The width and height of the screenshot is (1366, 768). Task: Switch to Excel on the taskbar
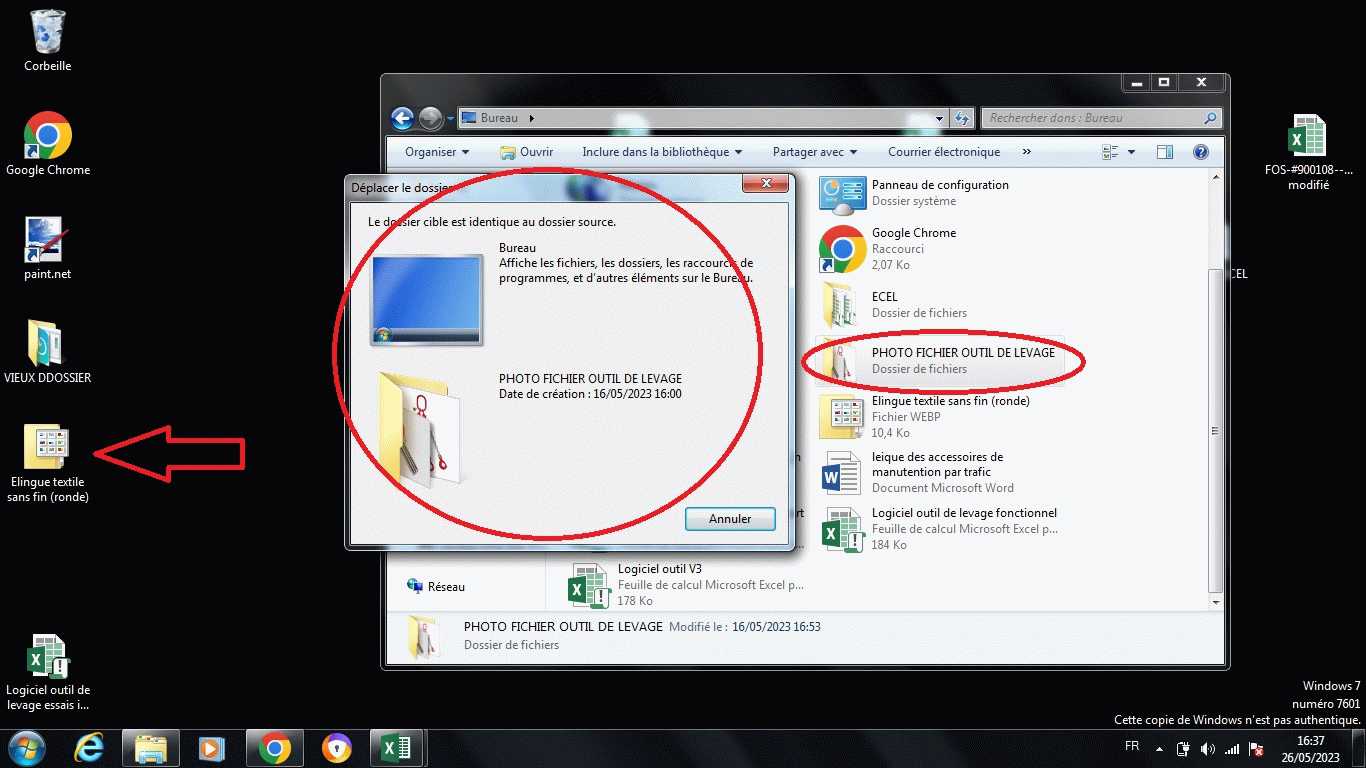pyautogui.click(x=397, y=748)
